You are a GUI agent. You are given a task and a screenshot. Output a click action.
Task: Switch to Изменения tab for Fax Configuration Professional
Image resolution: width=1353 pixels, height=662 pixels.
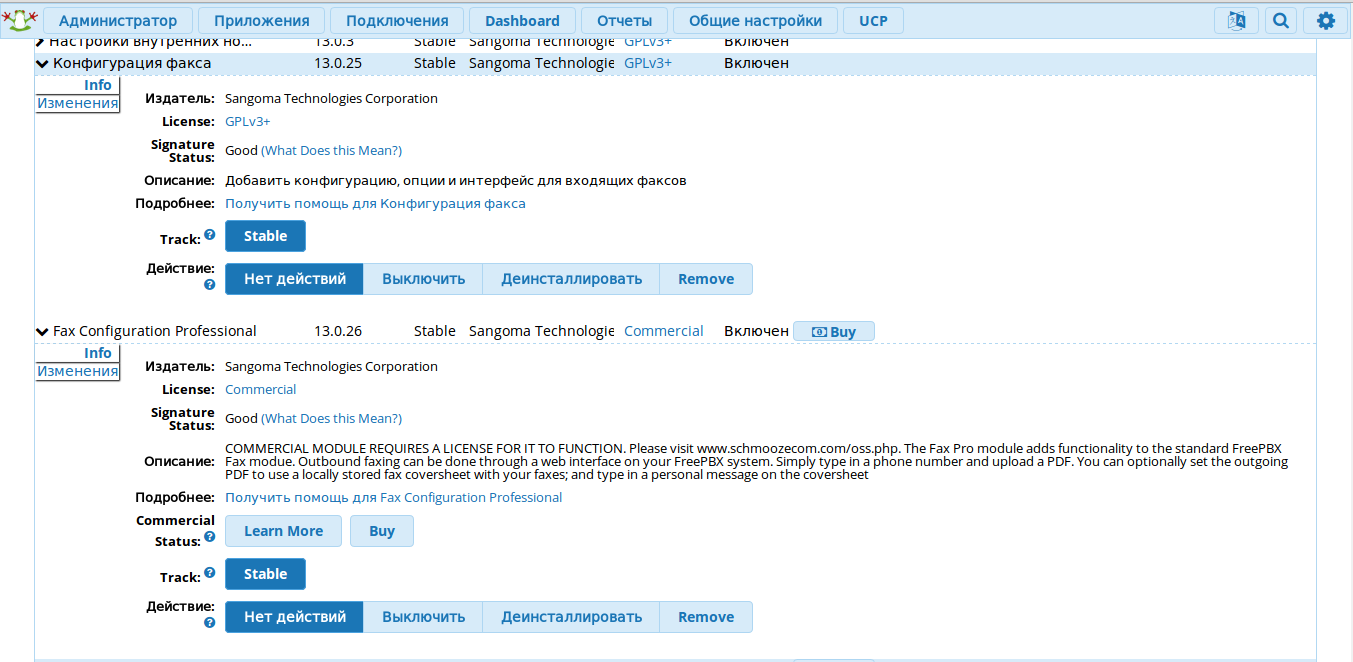(77, 371)
